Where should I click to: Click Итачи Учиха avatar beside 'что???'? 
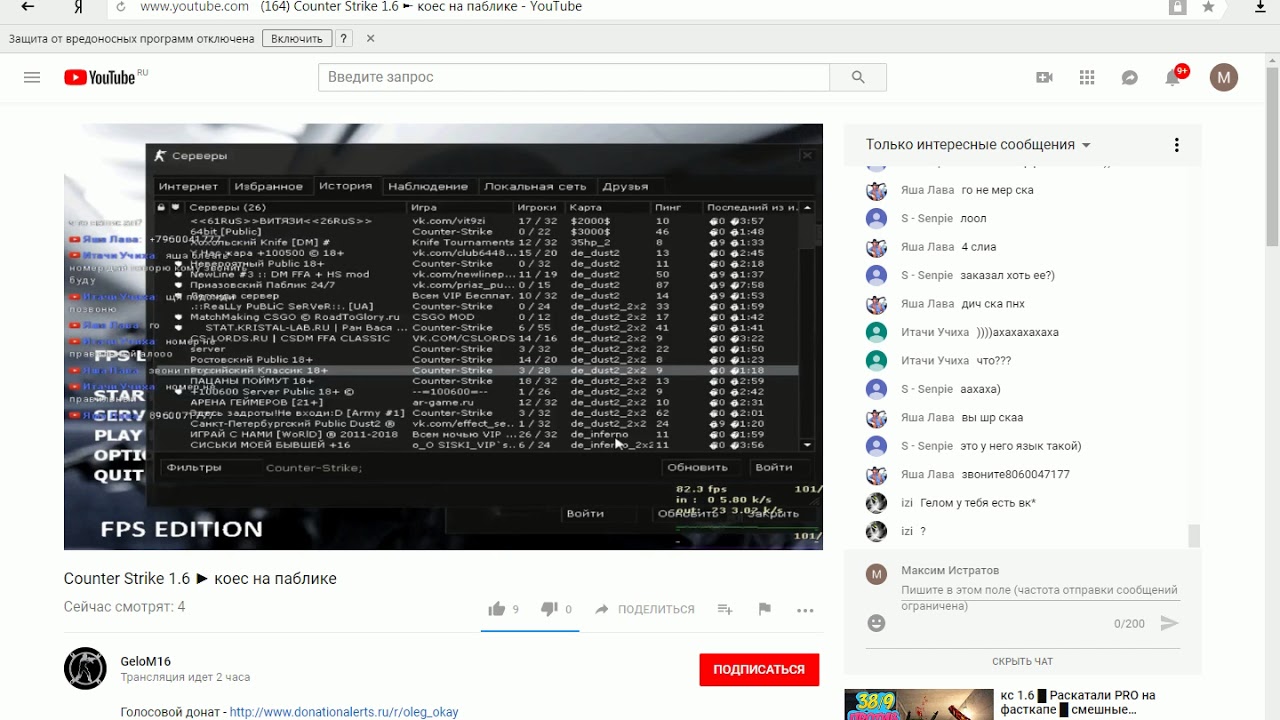[877, 361]
